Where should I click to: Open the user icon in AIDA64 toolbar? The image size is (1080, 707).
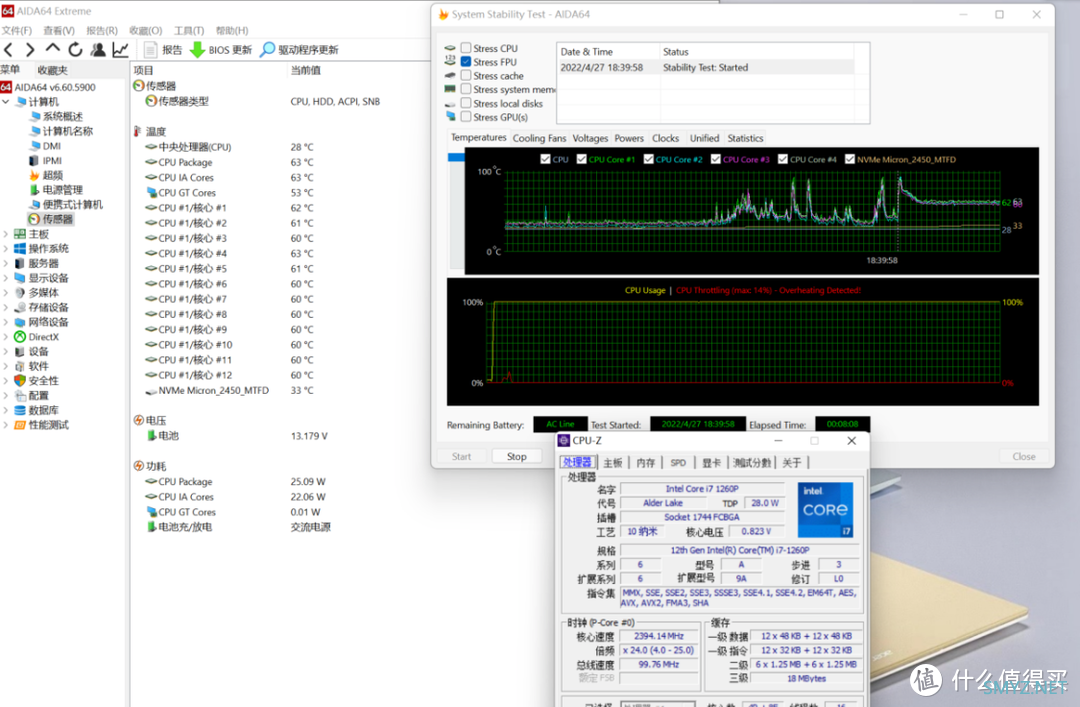98,50
